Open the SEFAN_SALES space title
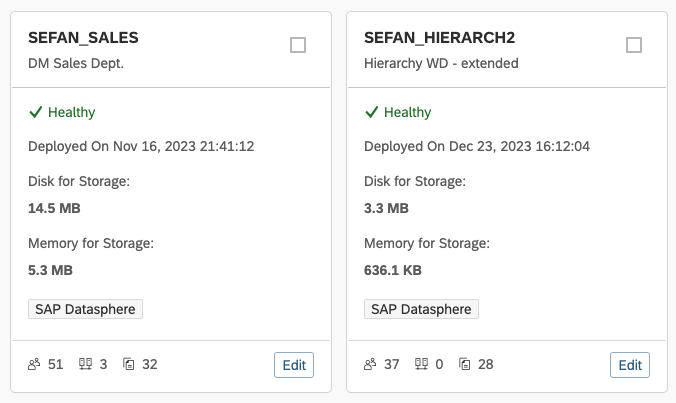 coord(83,38)
